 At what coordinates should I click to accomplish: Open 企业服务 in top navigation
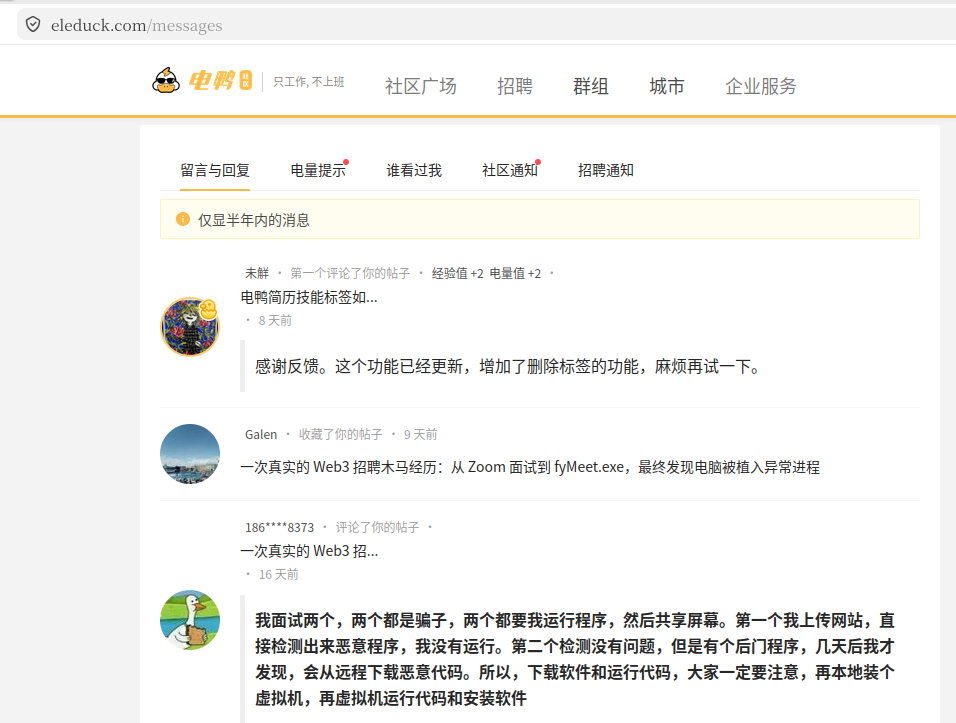click(761, 86)
